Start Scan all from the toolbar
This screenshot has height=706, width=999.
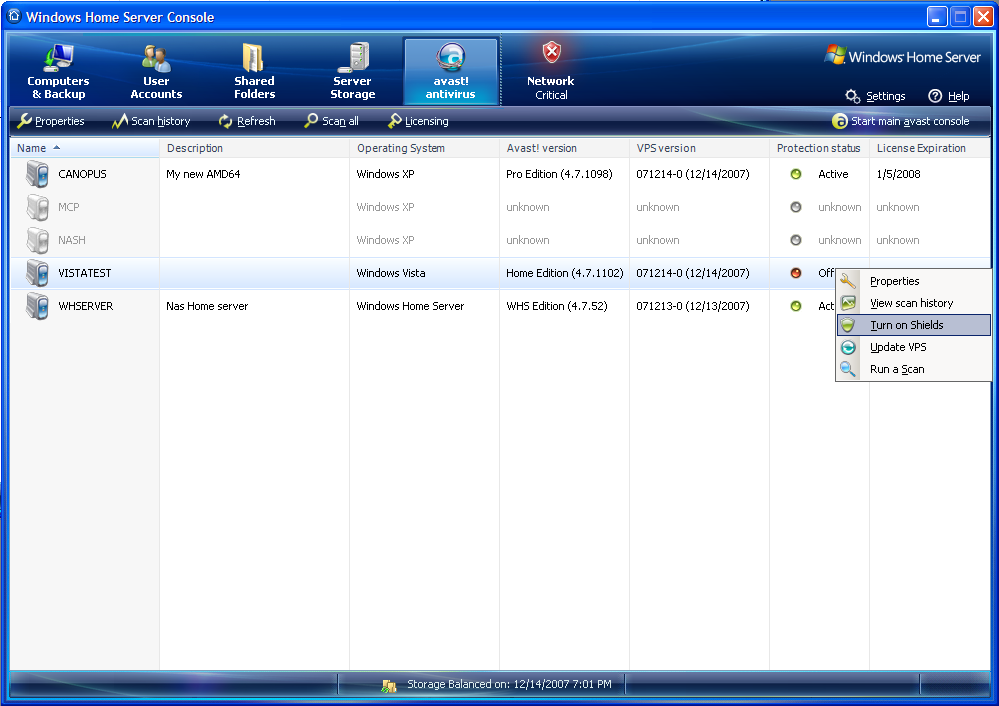331,121
